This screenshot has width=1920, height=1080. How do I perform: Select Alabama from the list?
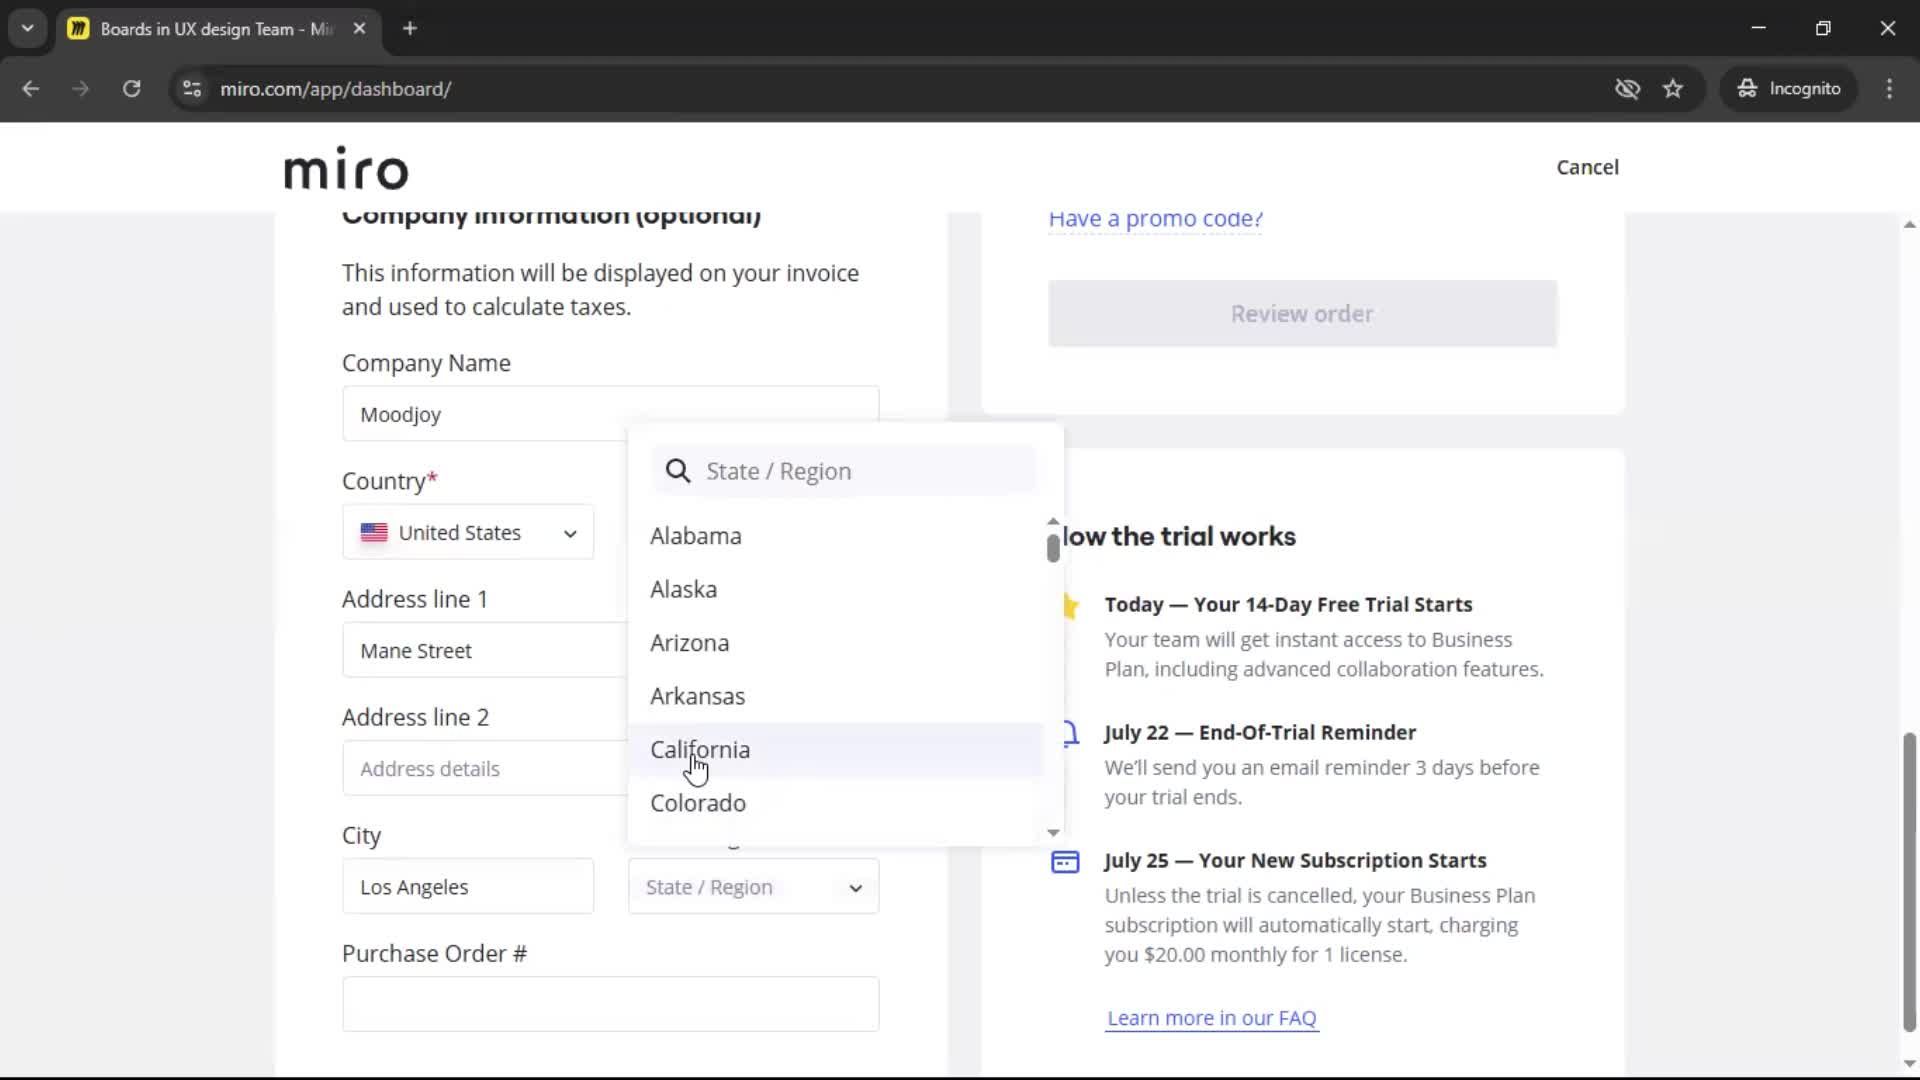(836, 536)
